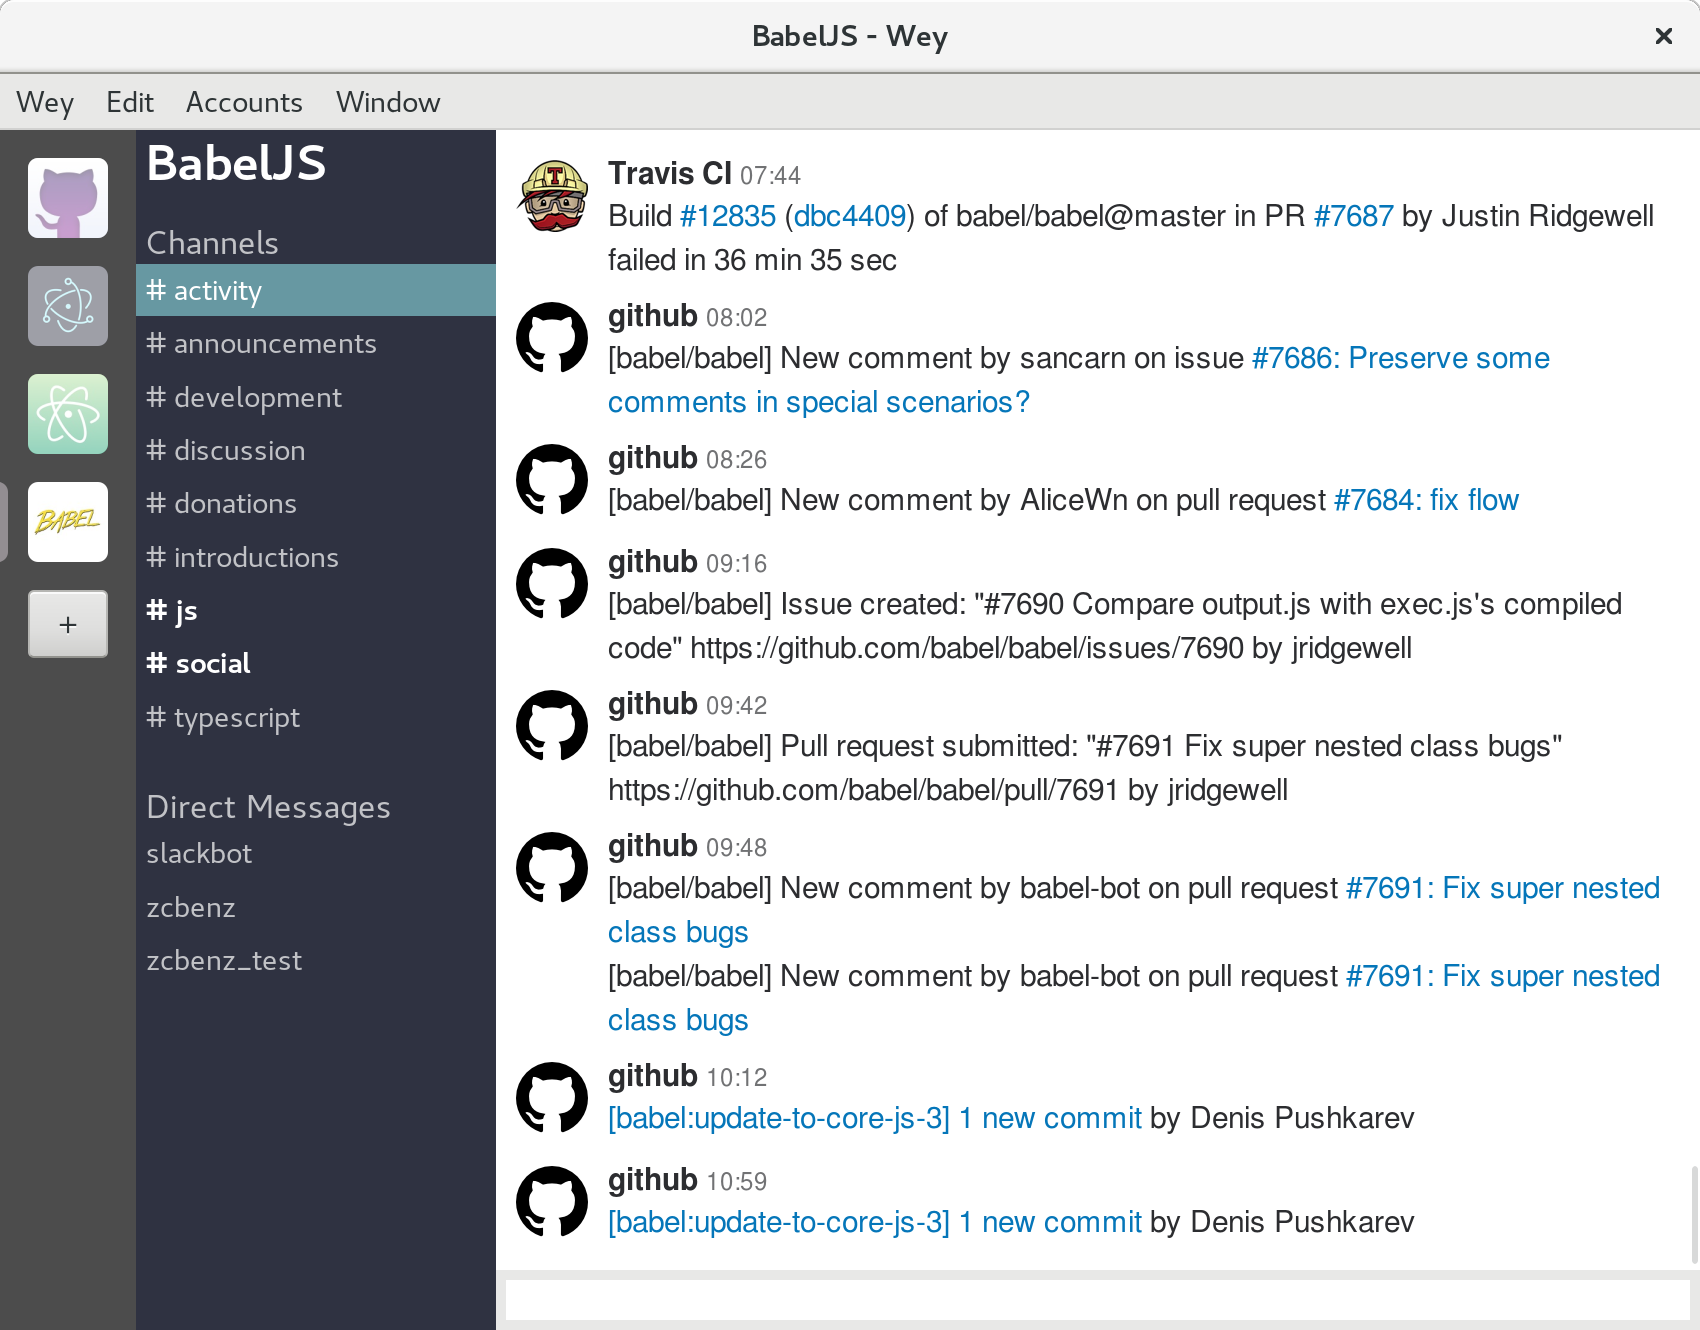Open build link #12835
Screen dimensions: 1700x1330
[727, 216]
